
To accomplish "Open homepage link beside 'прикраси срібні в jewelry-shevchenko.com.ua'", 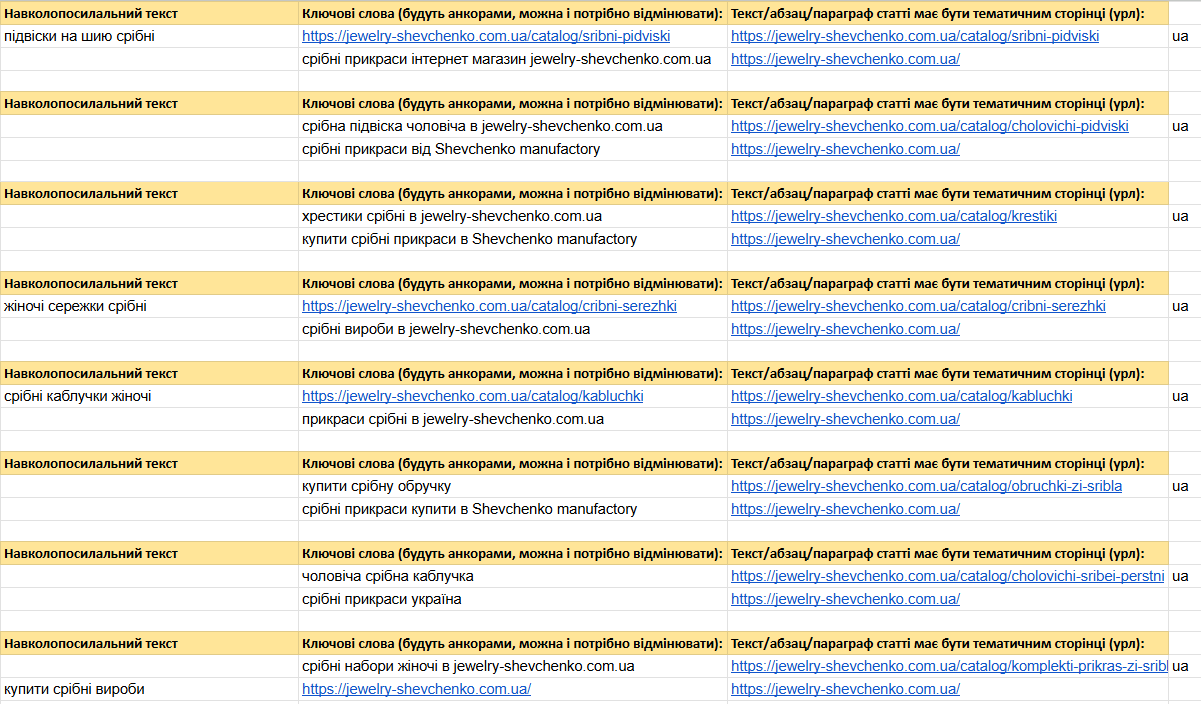I will (x=845, y=419).
